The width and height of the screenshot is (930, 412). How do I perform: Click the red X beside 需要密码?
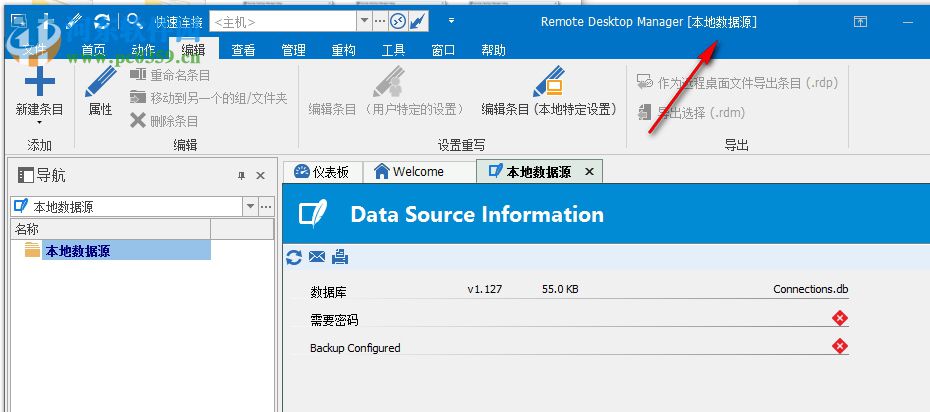point(840,318)
